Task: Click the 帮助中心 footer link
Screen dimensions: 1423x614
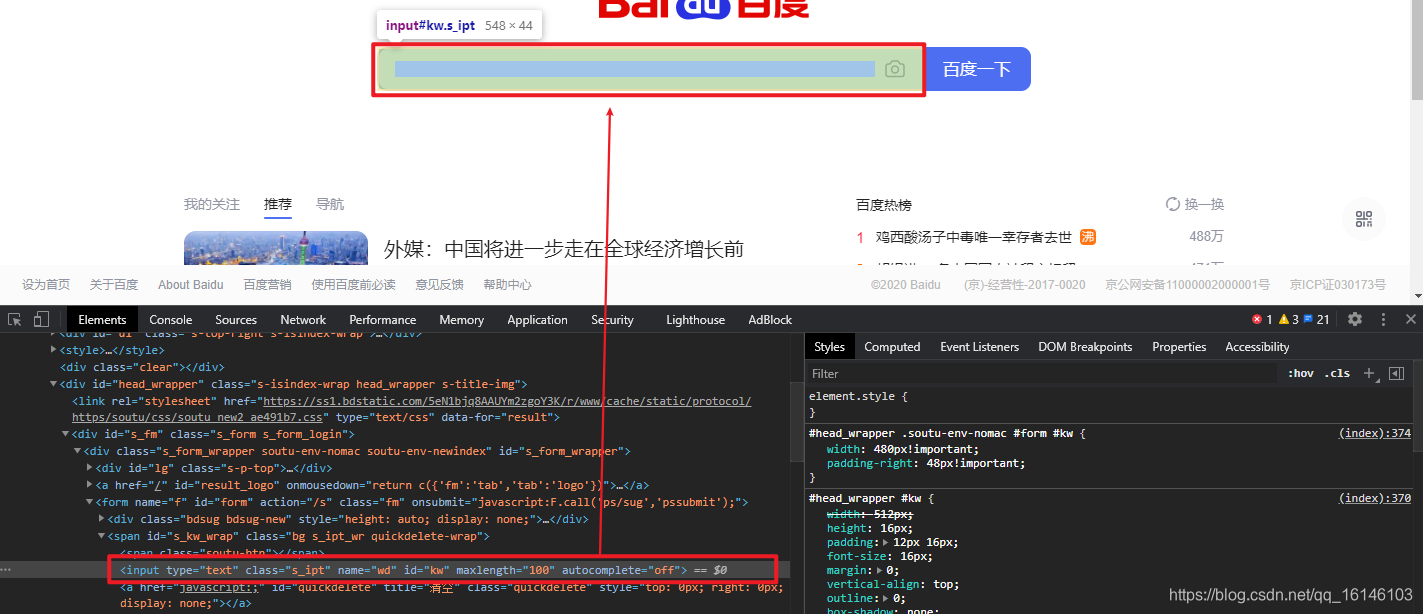Action: click(x=508, y=285)
